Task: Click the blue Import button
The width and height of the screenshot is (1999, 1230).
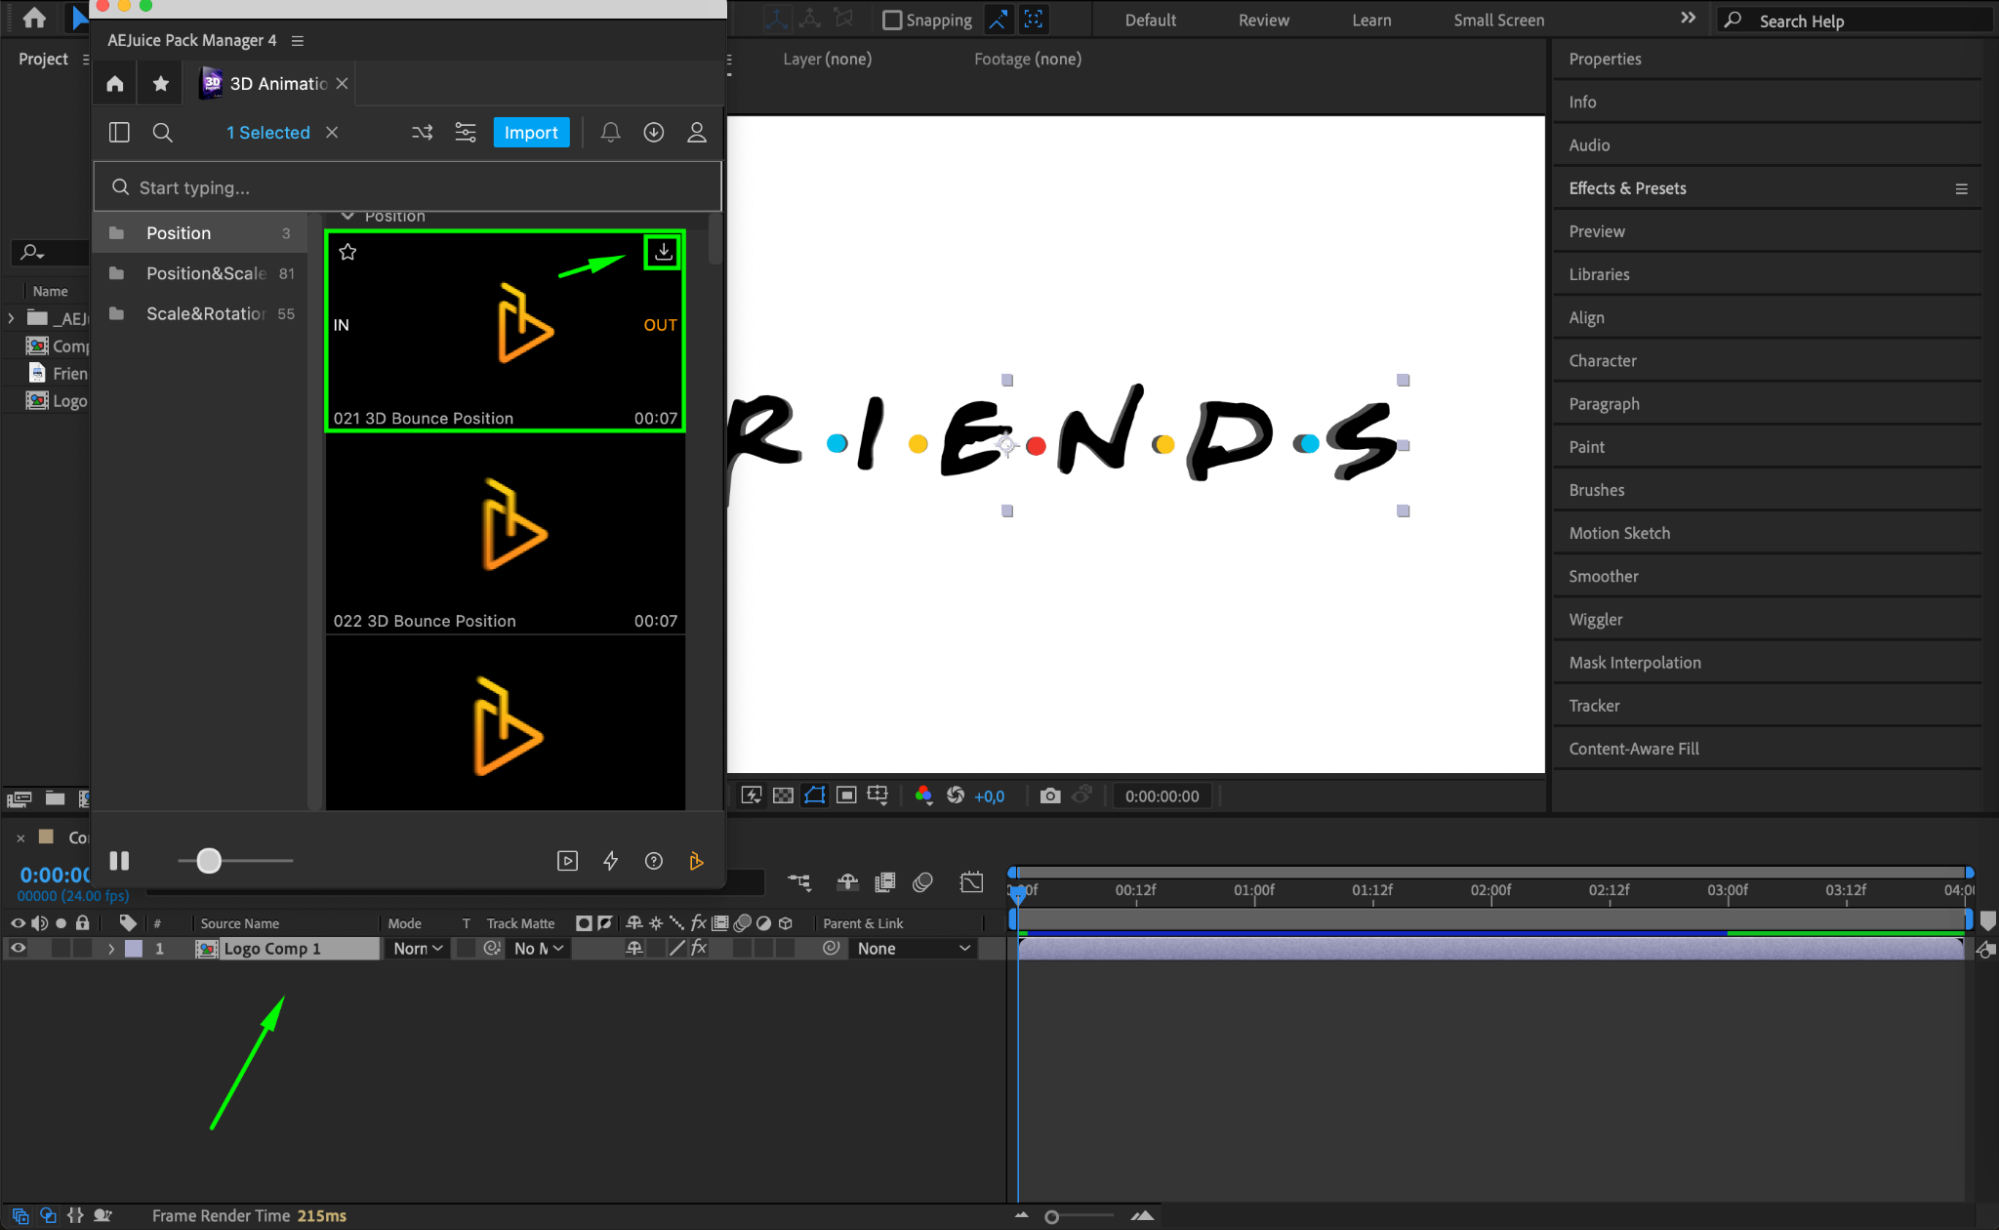Action: tap(531, 133)
